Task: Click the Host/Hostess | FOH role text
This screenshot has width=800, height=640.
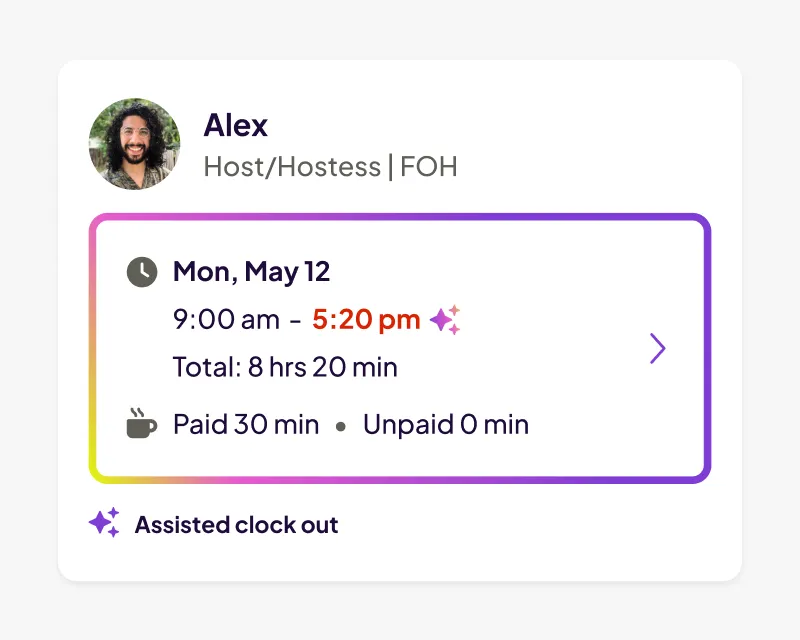Action: click(330, 166)
